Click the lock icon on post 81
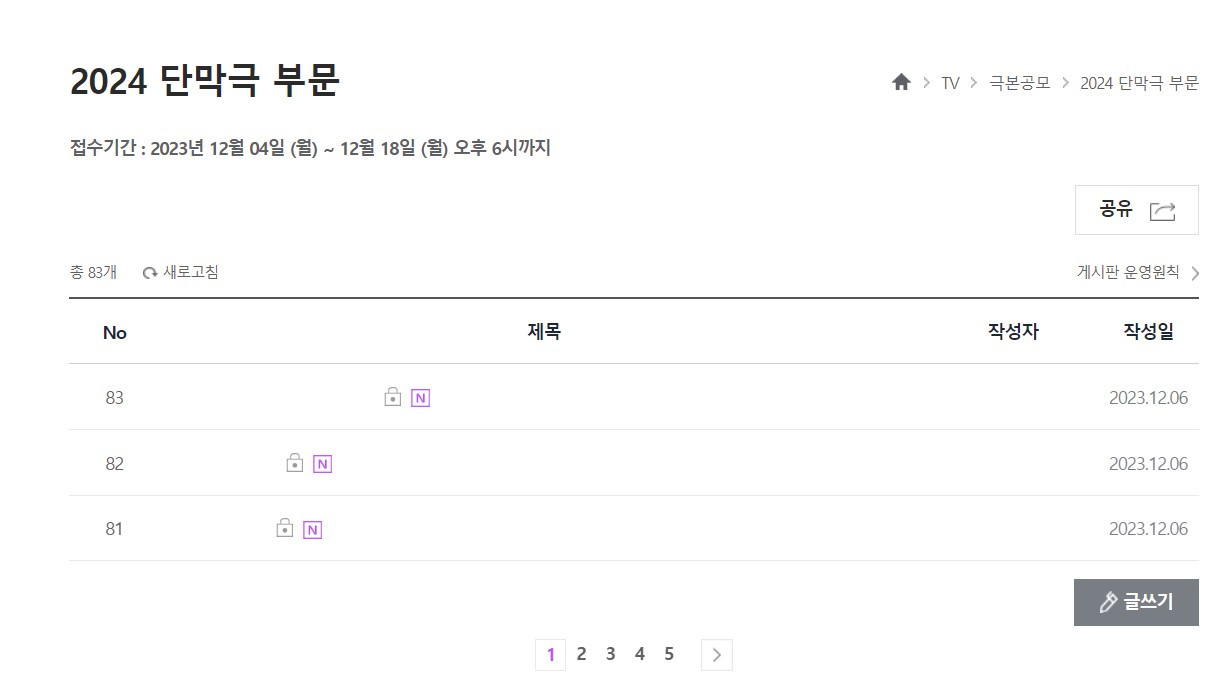The image size is (1217, 678). (284, 528)
